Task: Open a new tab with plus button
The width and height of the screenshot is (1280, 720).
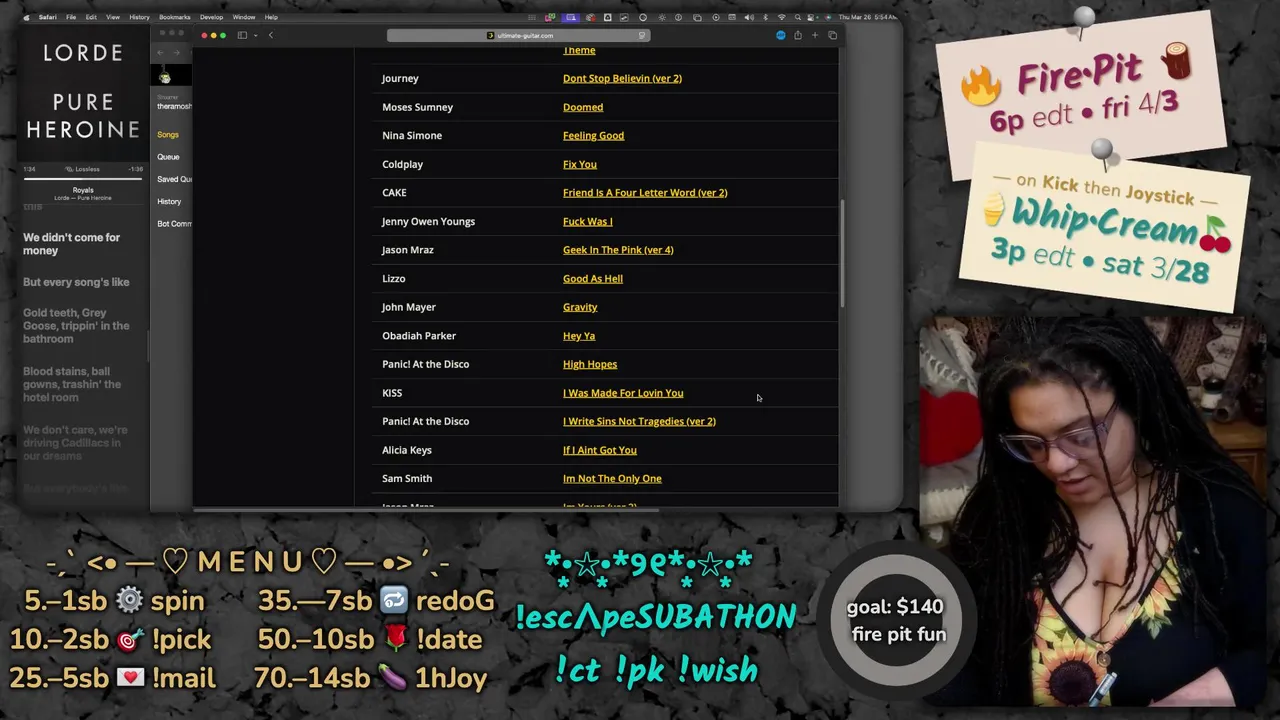Action: tap(814, 36)
